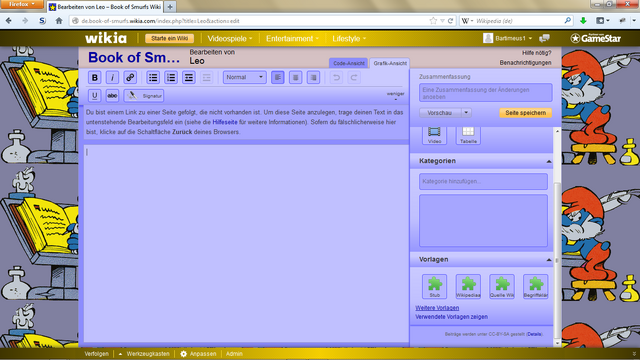
Task: Focus the Zusammenfassung summary field
Action: click(485, 93)
